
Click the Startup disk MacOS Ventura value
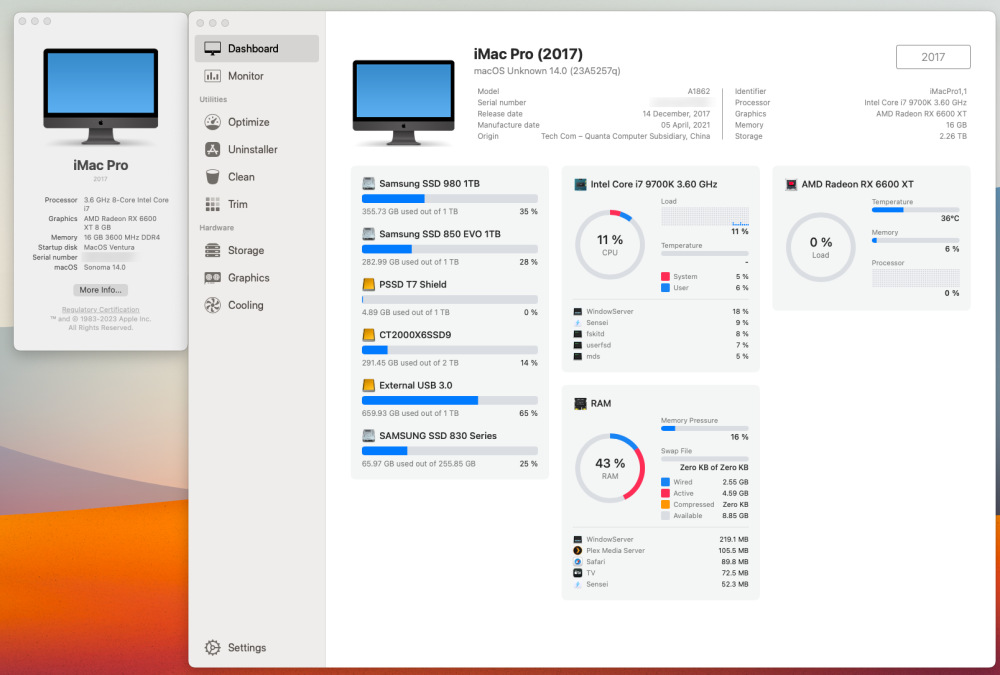[109, 247]
